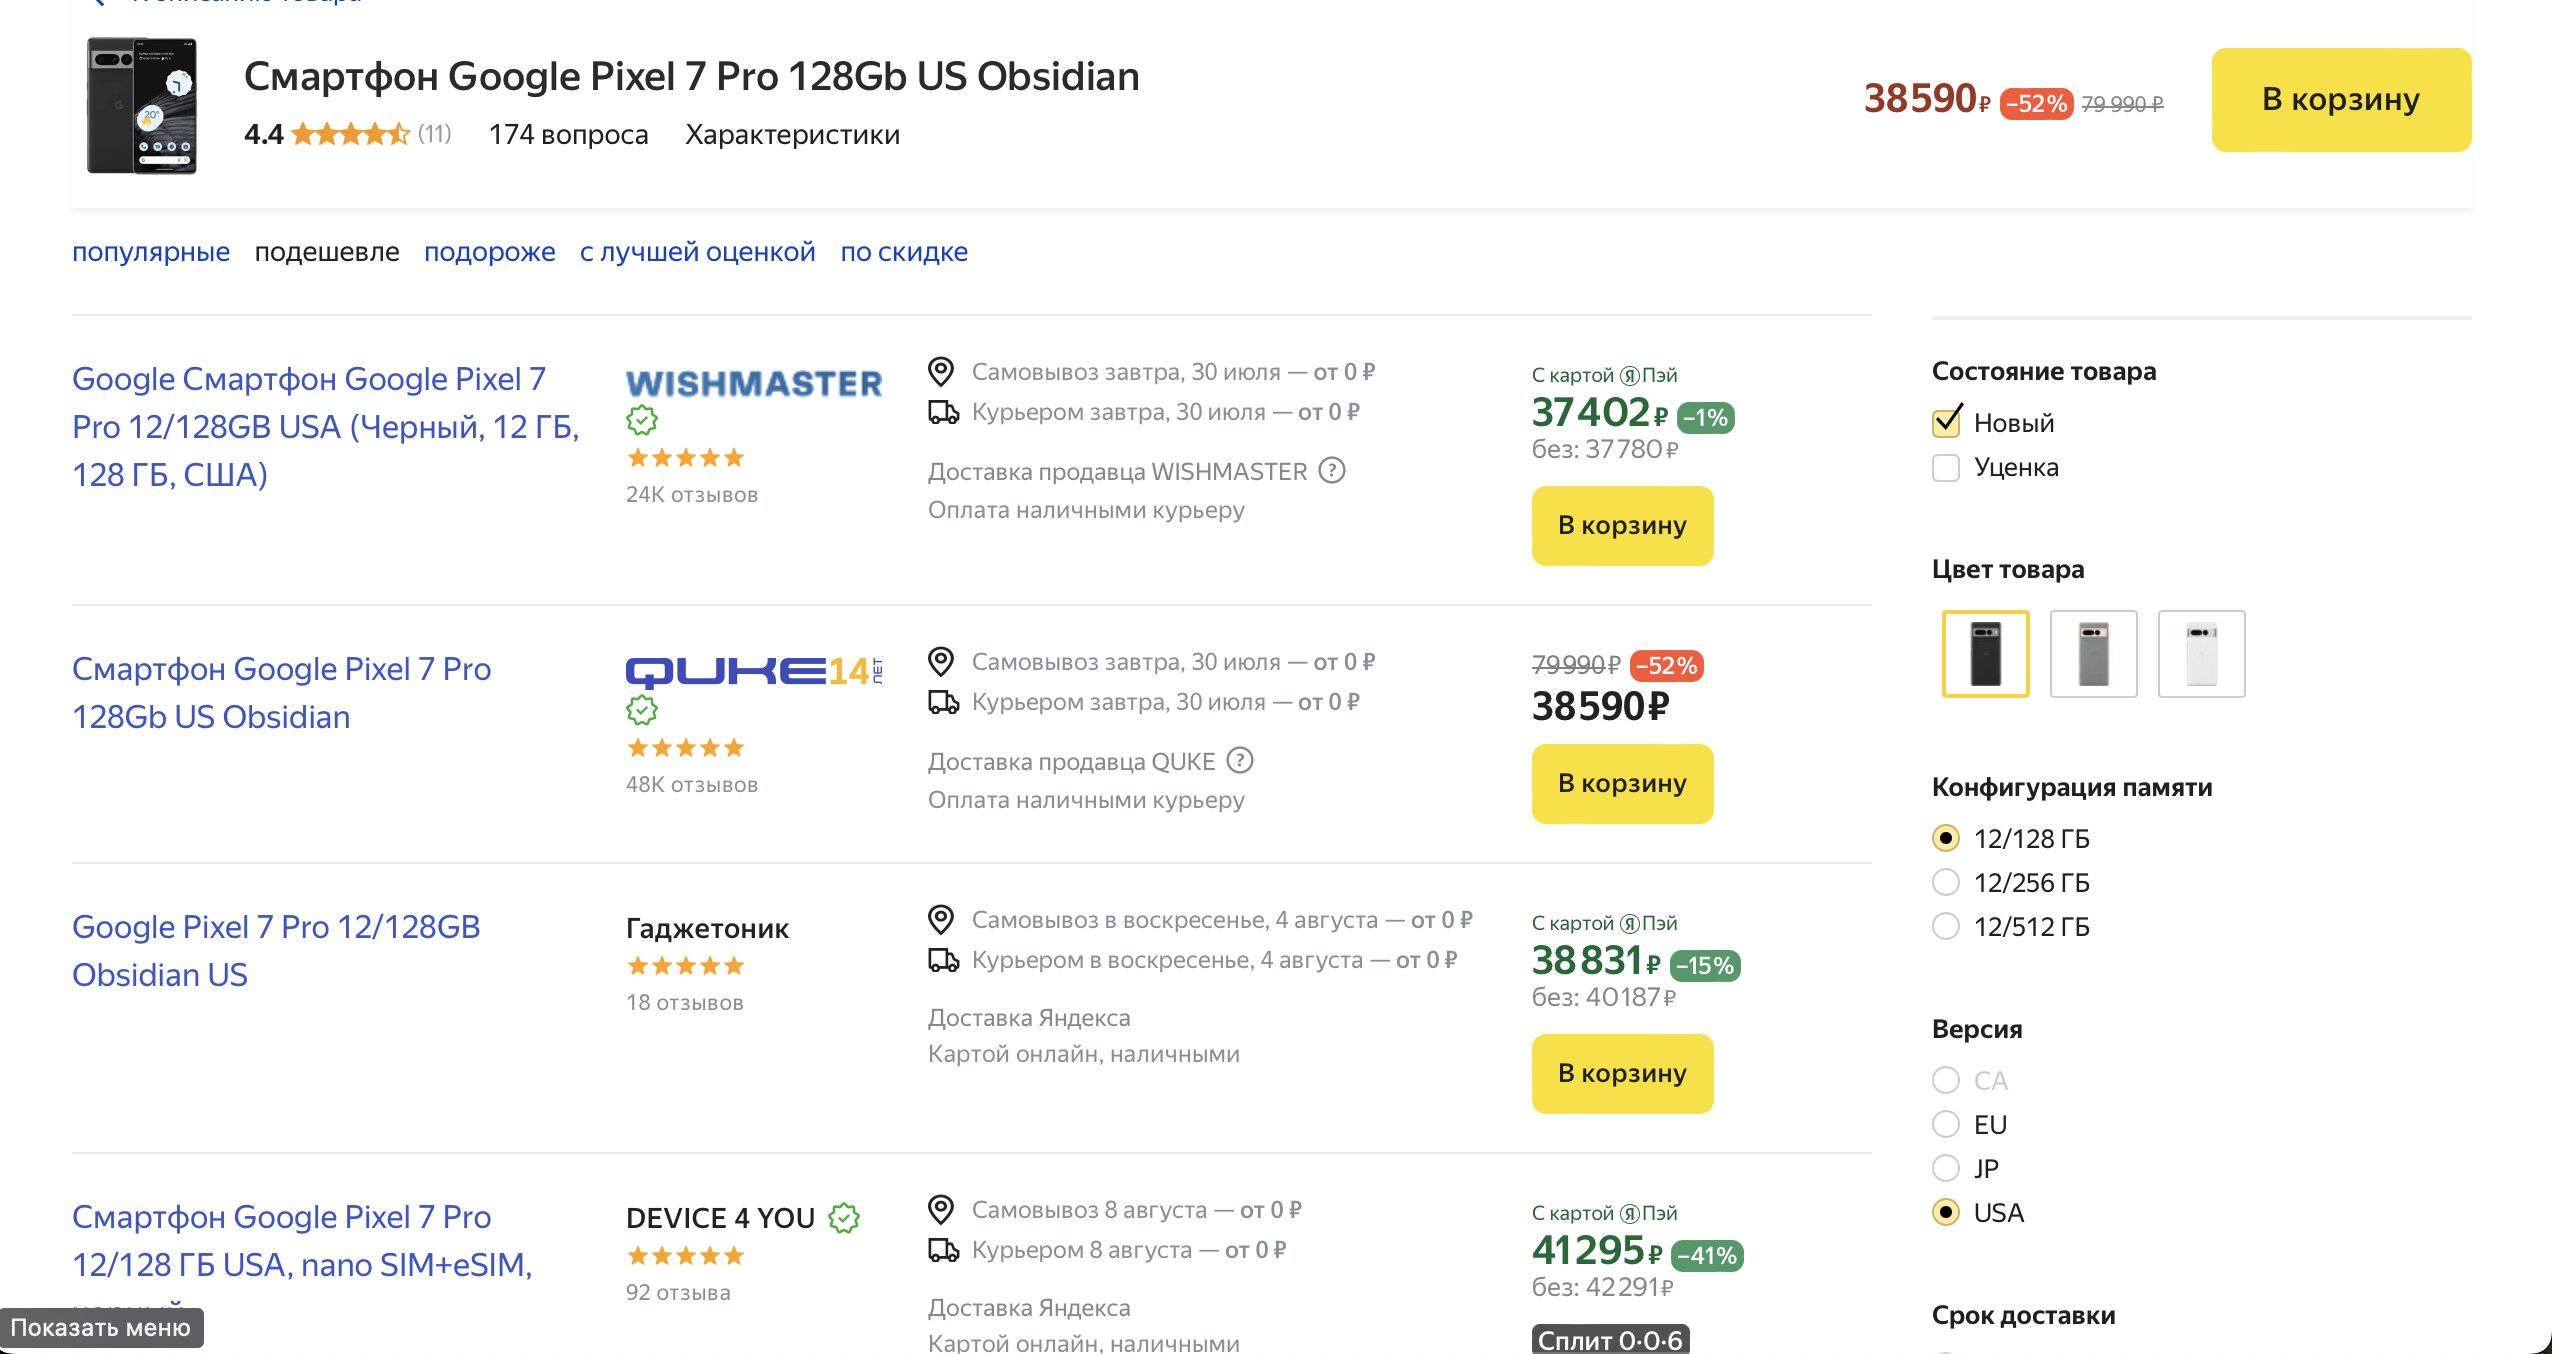The image size is (2552, 1354).
Task: Click the WISHMASTER verified seller badge
Action: pos(642,420)
